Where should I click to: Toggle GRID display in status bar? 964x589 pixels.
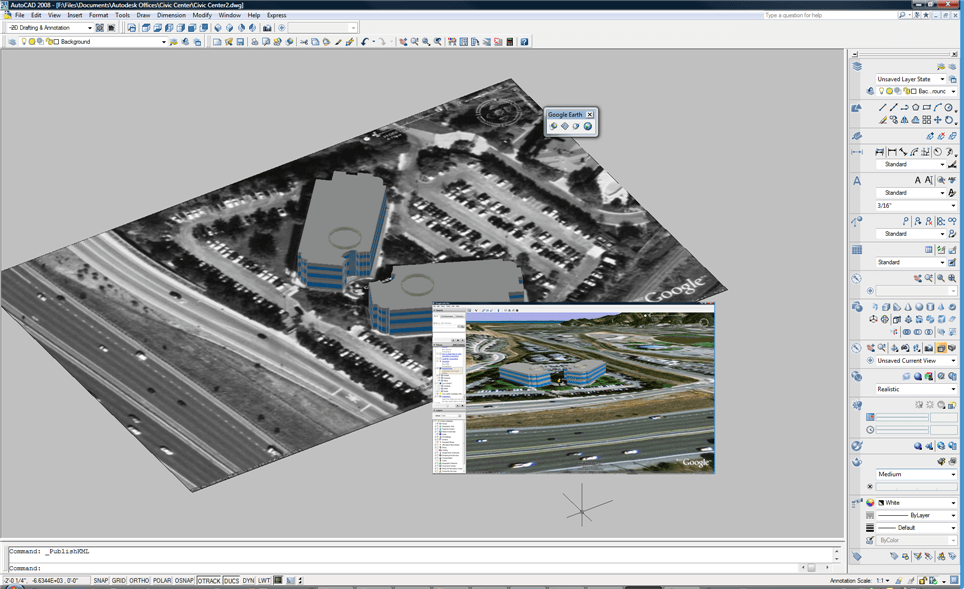[119, 580]
